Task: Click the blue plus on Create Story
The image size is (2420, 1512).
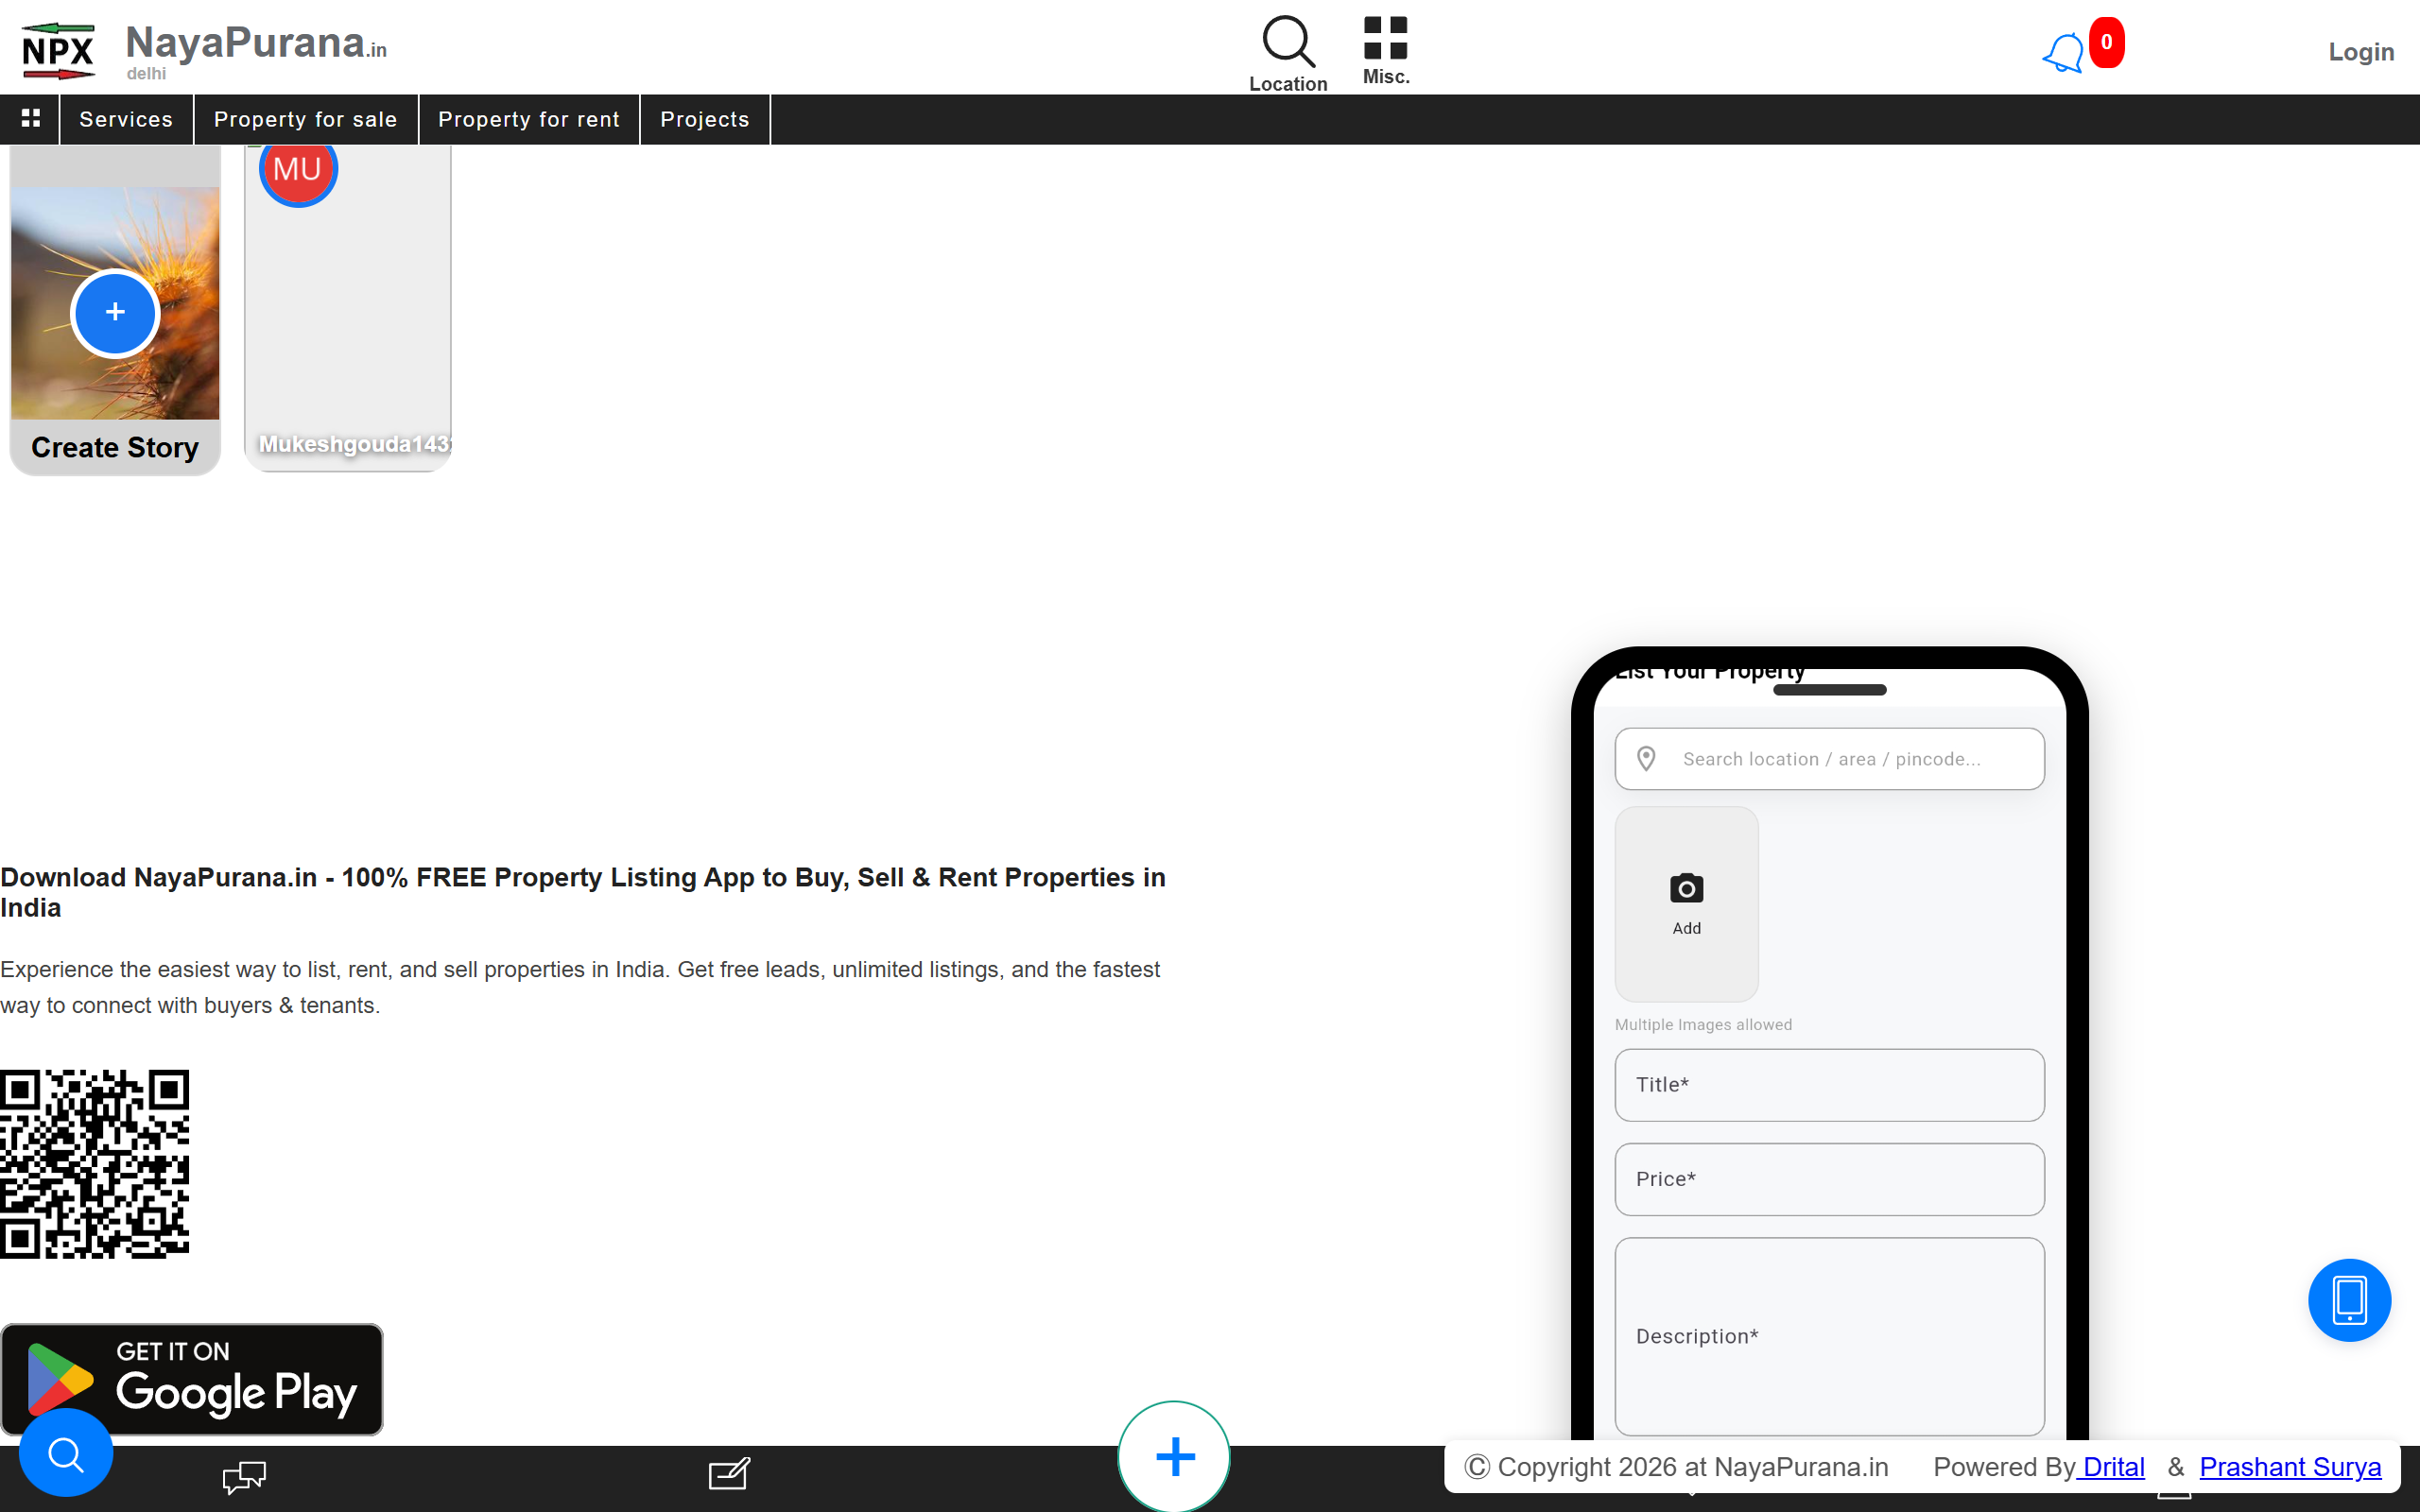Action: click(x=115, y=313)
